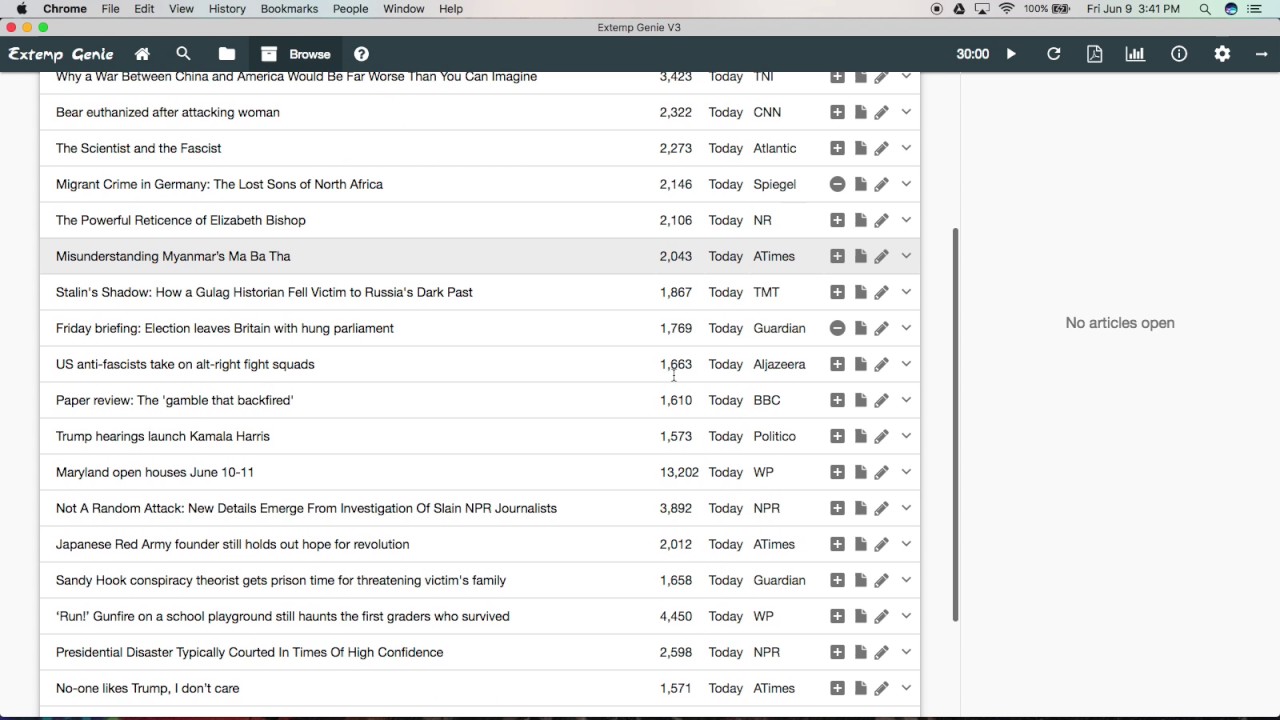This screenshot has height=720, width=1280.
Task: Expand 'Run! Gunfire on a school playground' chevron
Action: click(x=906, y=616)
